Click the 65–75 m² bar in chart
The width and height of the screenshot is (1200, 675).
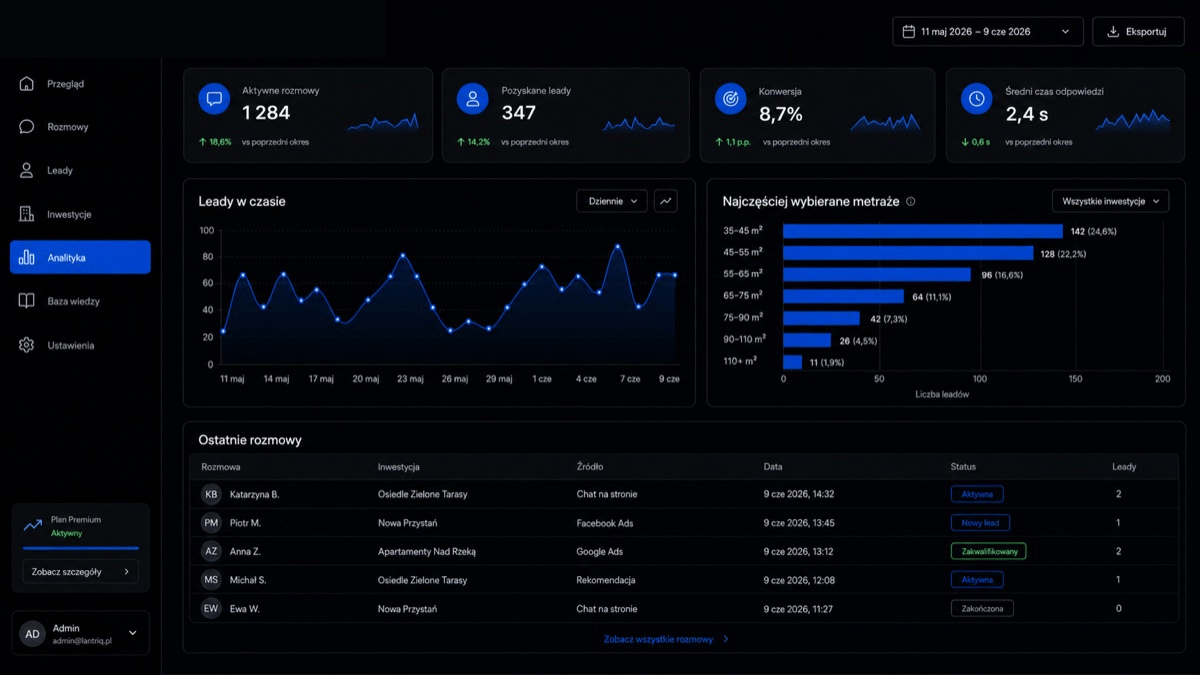pyautogui.click(x=844, y=296)
